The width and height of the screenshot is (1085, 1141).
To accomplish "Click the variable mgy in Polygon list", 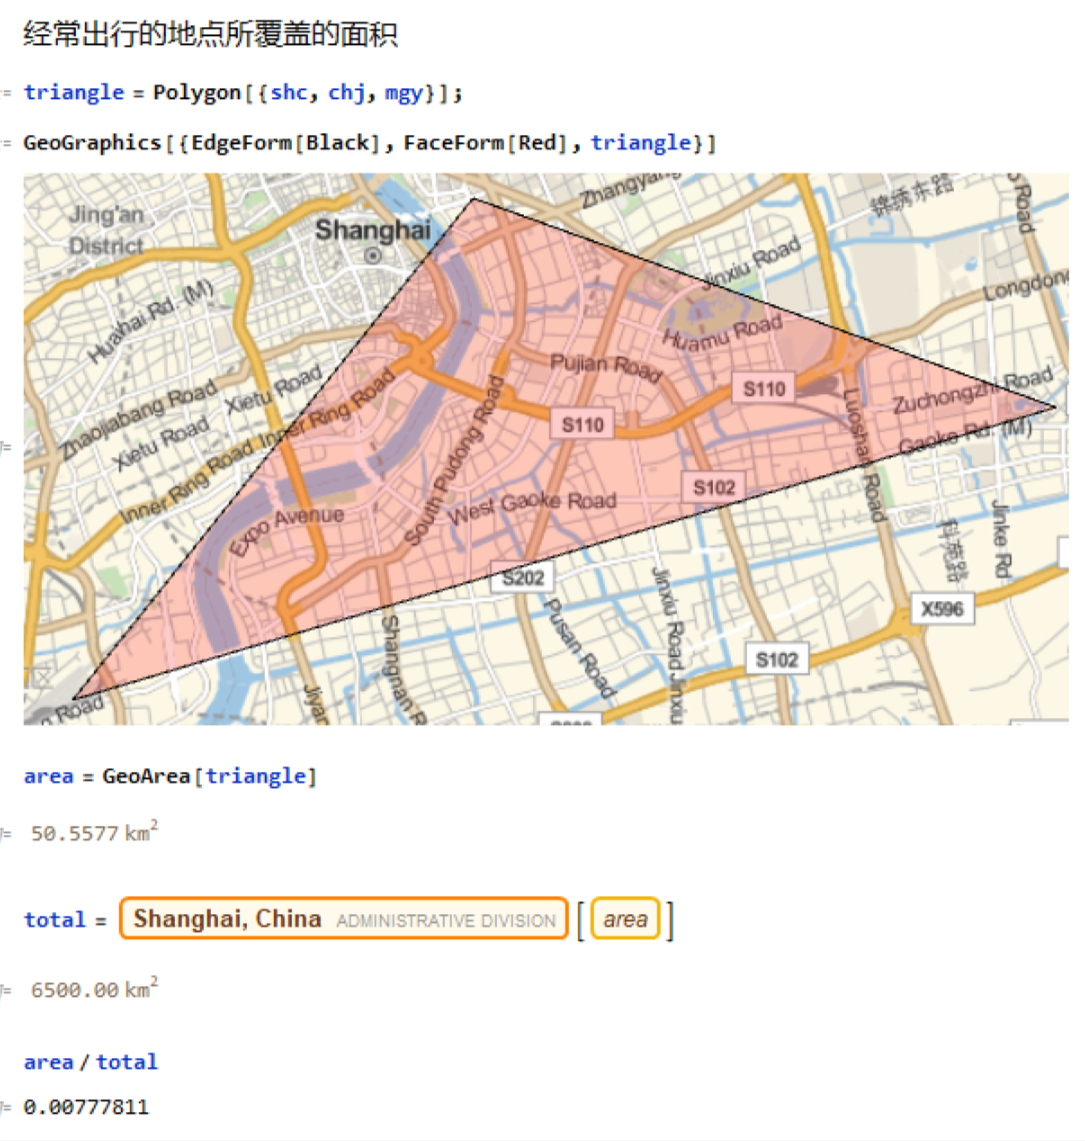I will 403,93.
